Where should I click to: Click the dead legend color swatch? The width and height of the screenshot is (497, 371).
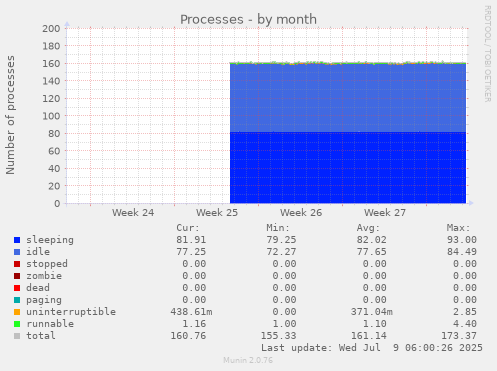tap(17, 288)
